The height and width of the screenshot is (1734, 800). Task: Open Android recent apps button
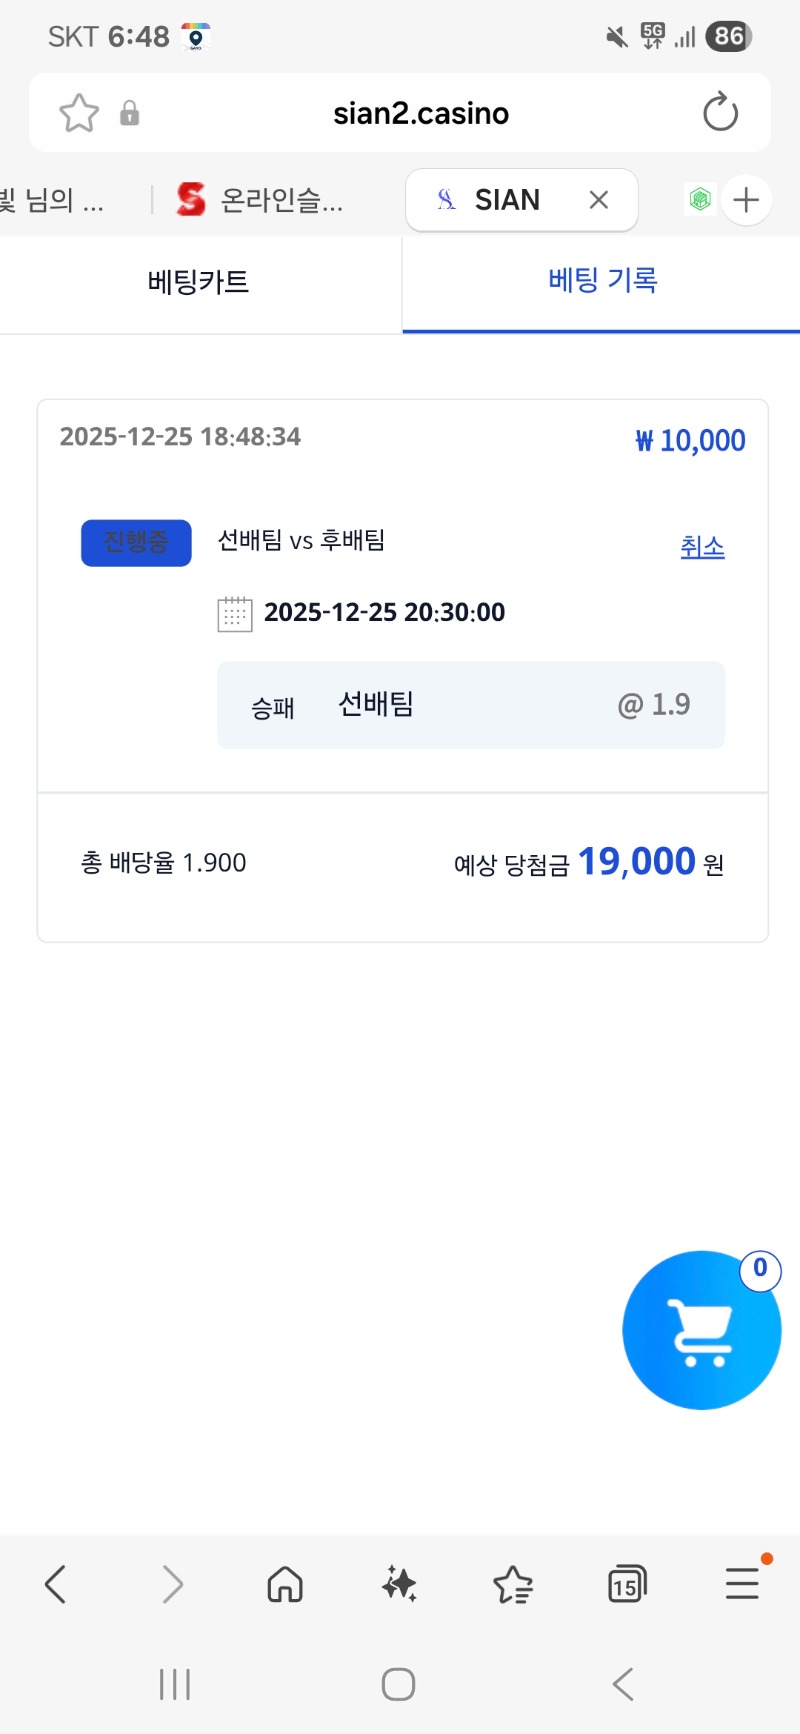tap(175, 1684)
